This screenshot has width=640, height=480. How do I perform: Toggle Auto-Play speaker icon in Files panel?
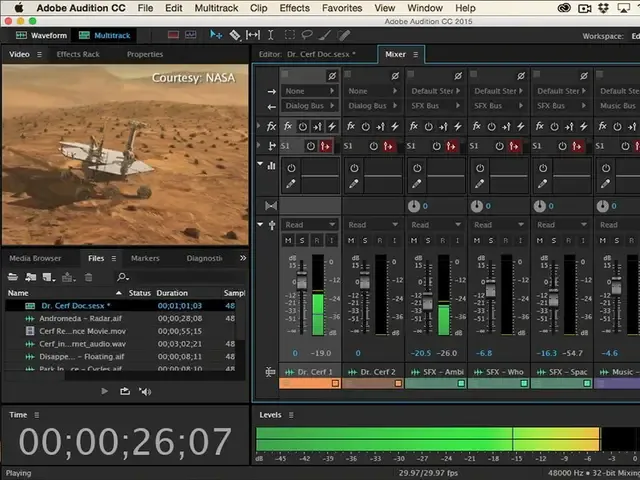click(x=145, y=391)
